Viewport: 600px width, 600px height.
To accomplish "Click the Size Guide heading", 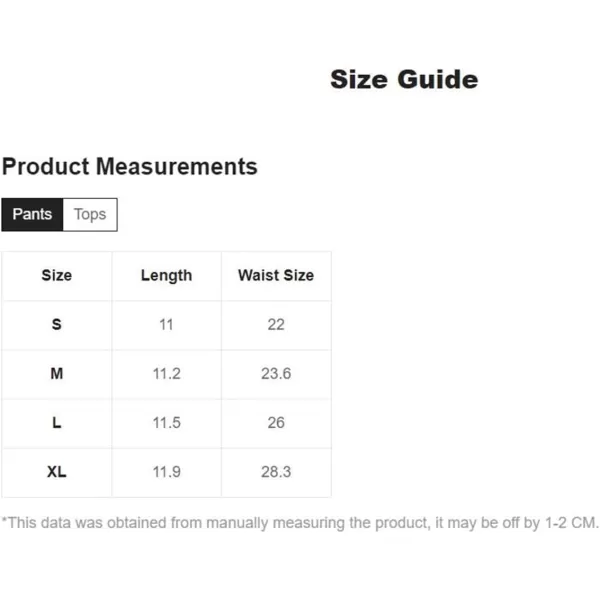I will (404, 80).
